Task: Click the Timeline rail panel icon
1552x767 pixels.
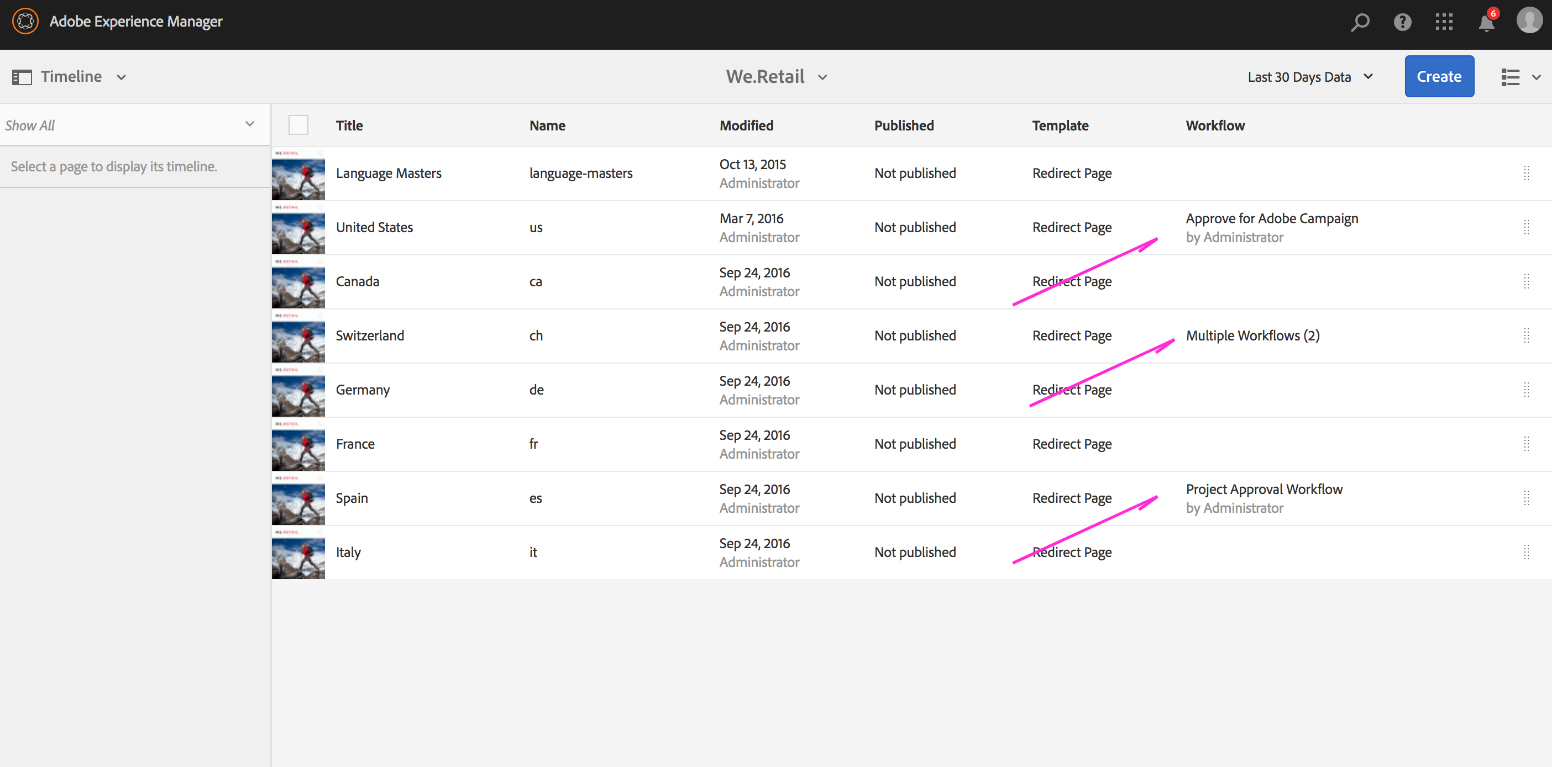Action: [21, 77]
